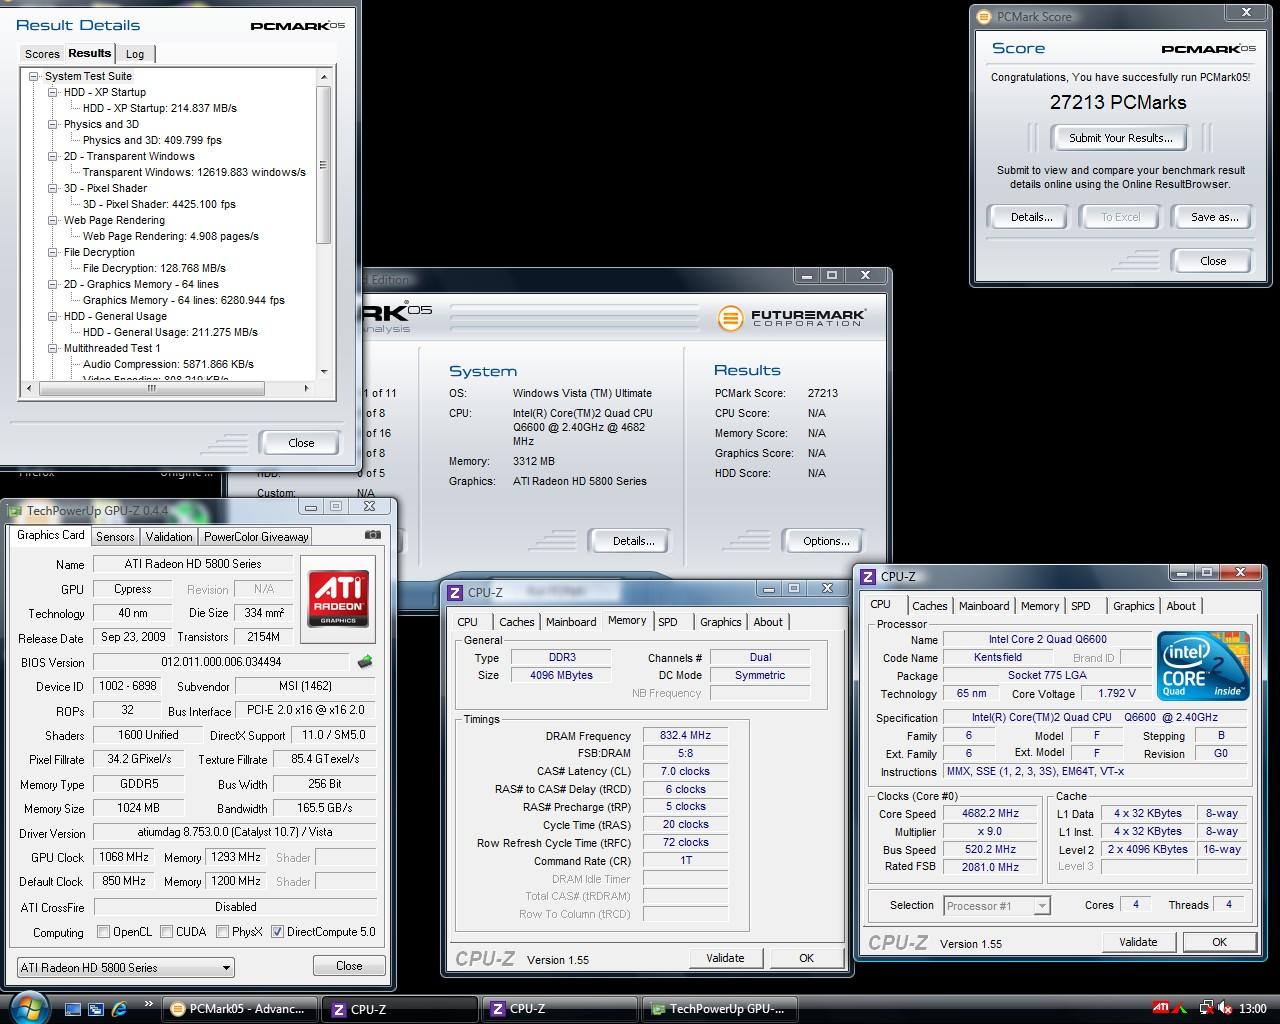Click Details in PCMark Score window

coord(1031,217)
